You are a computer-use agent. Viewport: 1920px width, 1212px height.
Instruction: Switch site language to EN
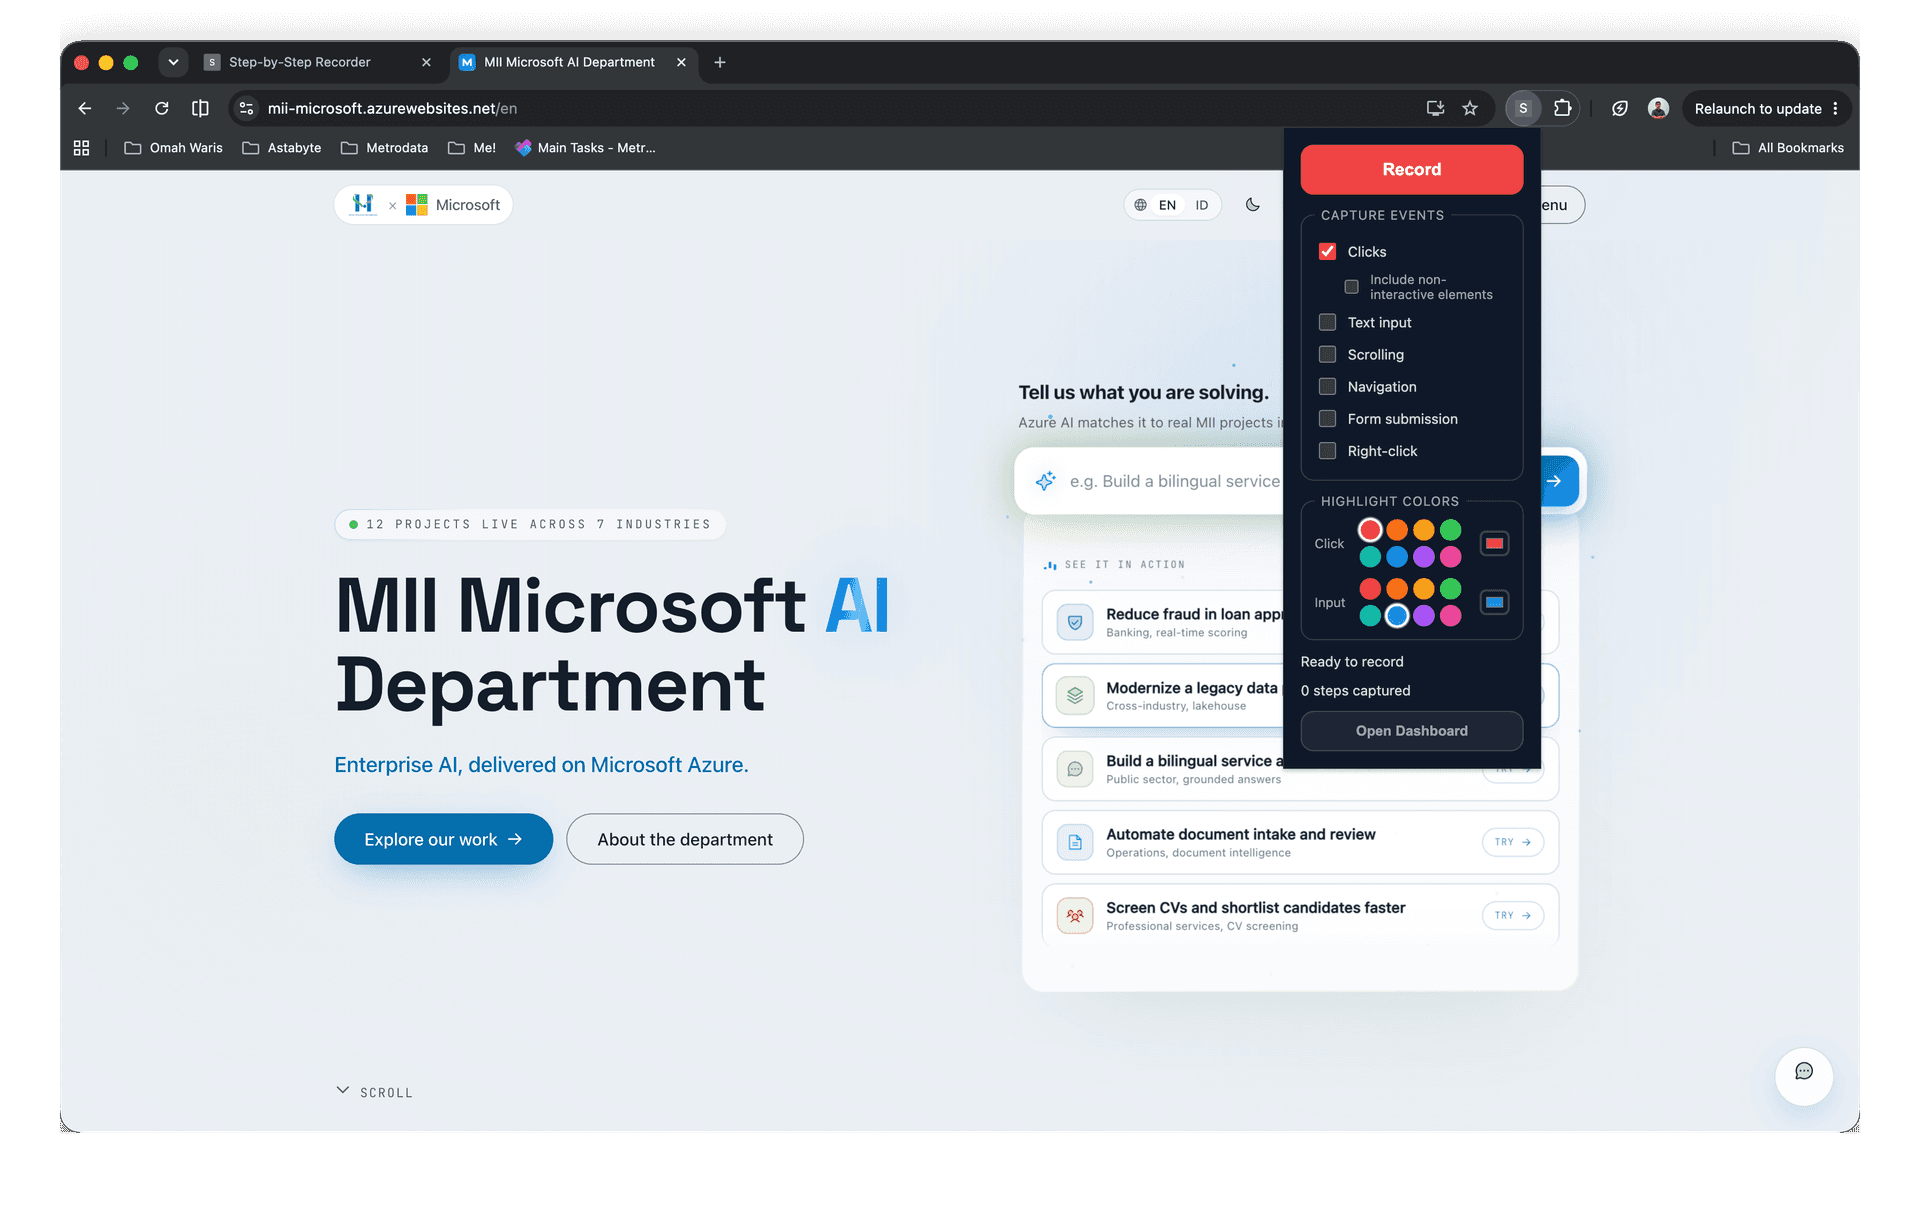(x=1167, y=205)
